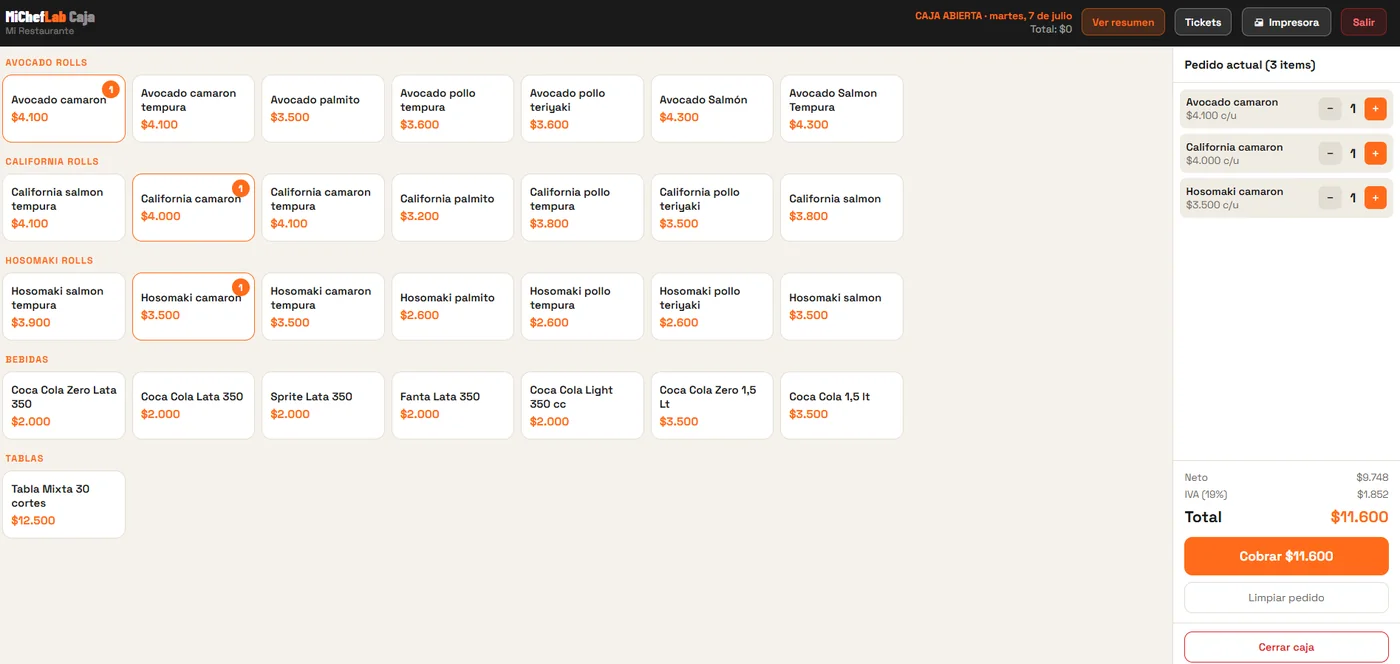Clear the order with Limpiar pedido
Screen dimensions: 1400x664
pos(1286,598)
